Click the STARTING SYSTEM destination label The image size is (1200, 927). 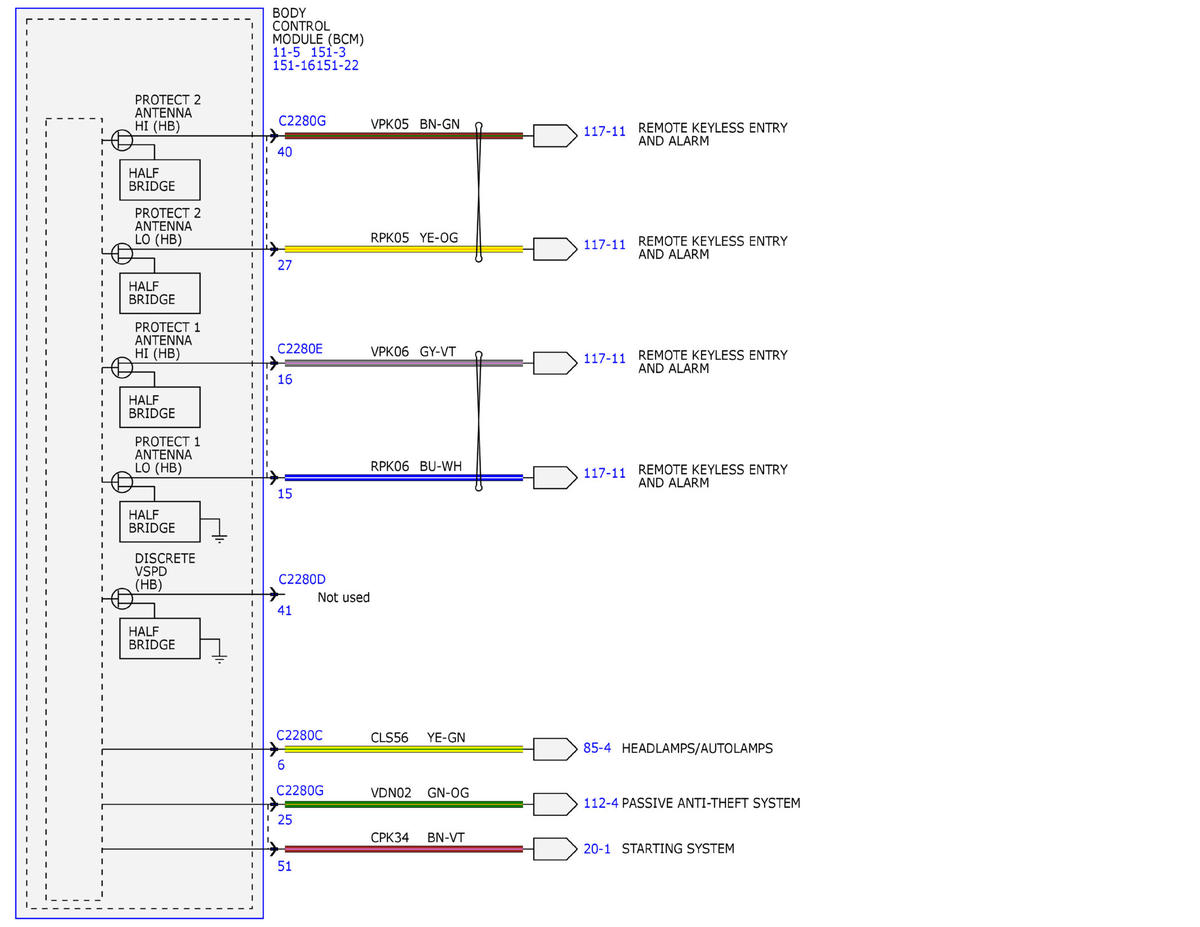coord(678,849)
